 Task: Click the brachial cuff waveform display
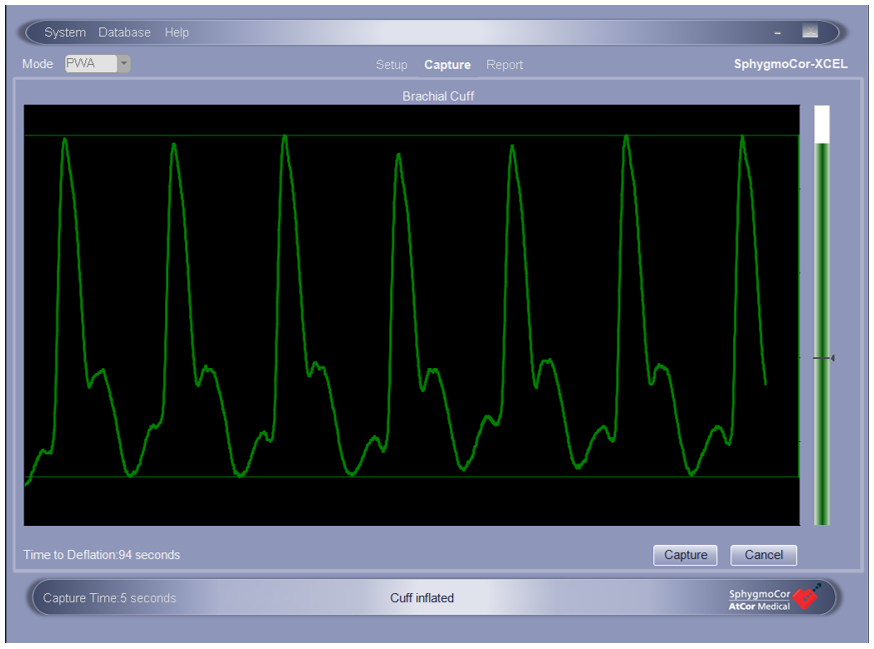(411, 315)
